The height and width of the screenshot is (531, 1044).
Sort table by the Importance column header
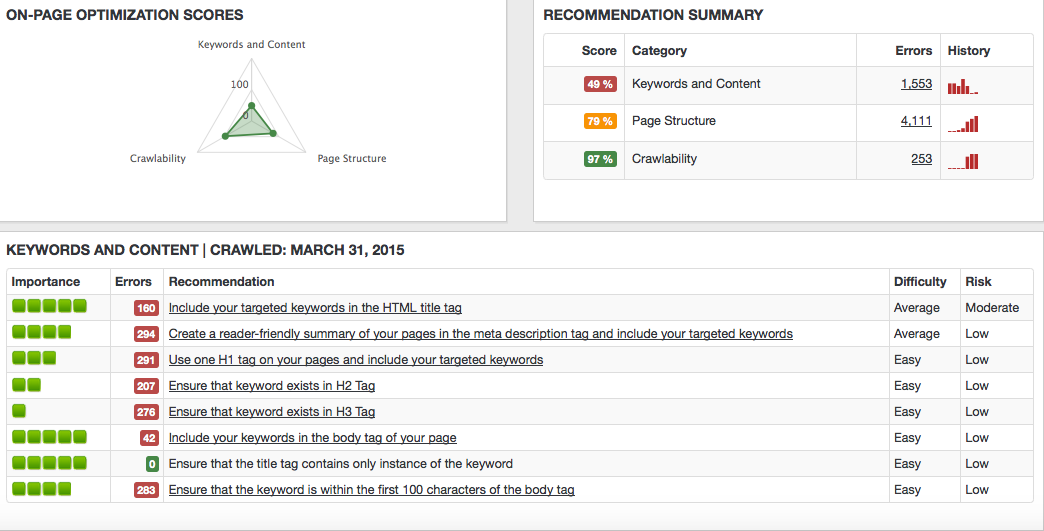point(45,282)
